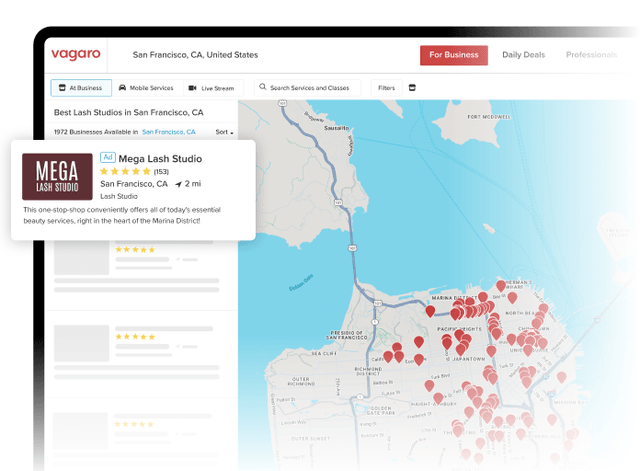Click the Mega Lash Studio description text

tap(122, 215)
